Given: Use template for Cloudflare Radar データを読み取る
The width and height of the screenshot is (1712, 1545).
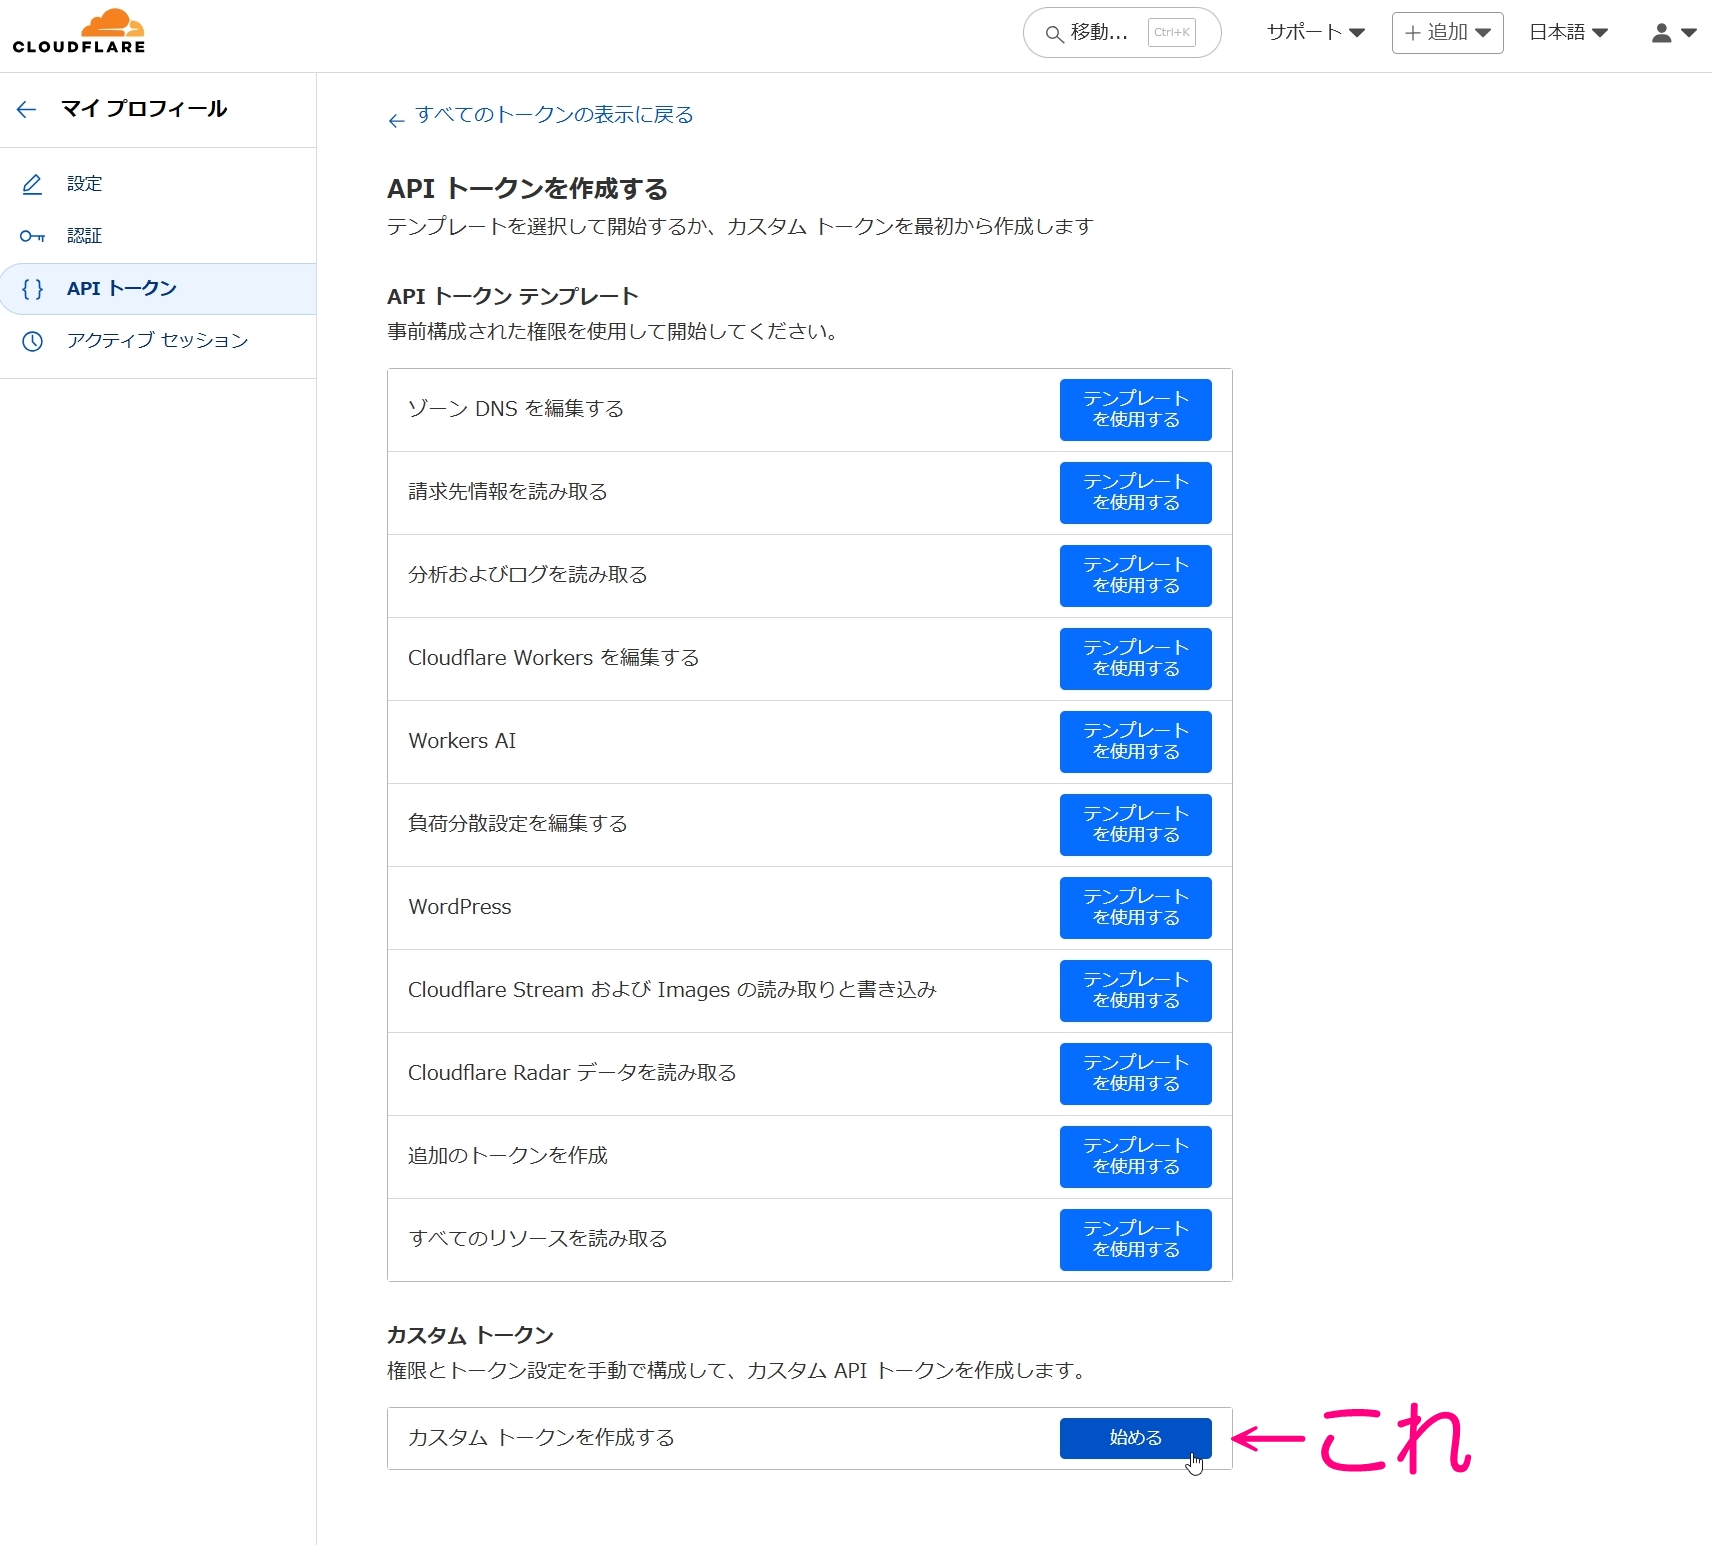Looking at the screenshot, I should tap(1135, 1074).
